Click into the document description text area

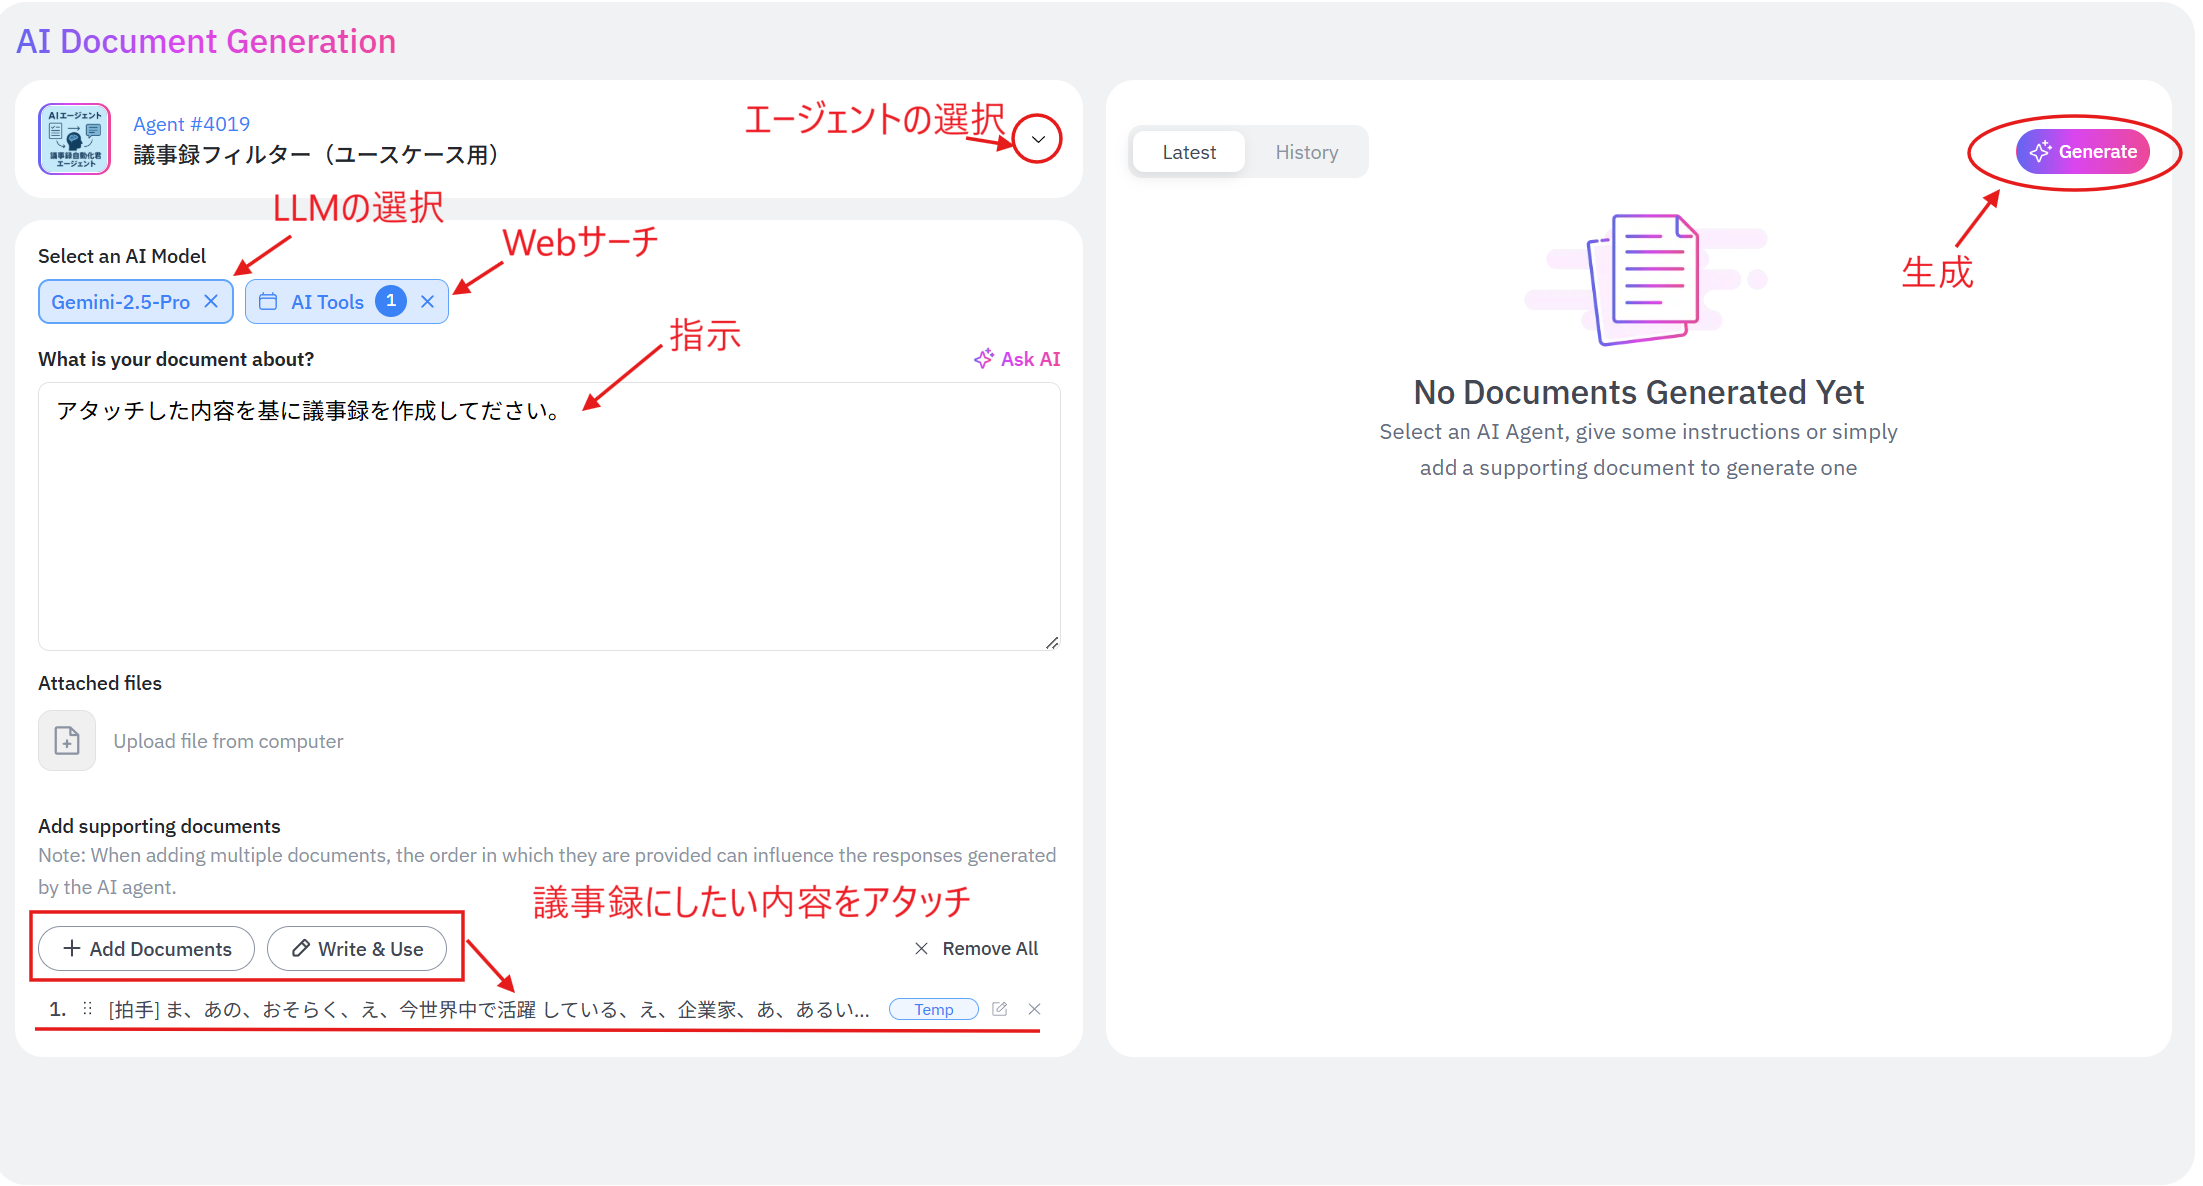(548, 520)
